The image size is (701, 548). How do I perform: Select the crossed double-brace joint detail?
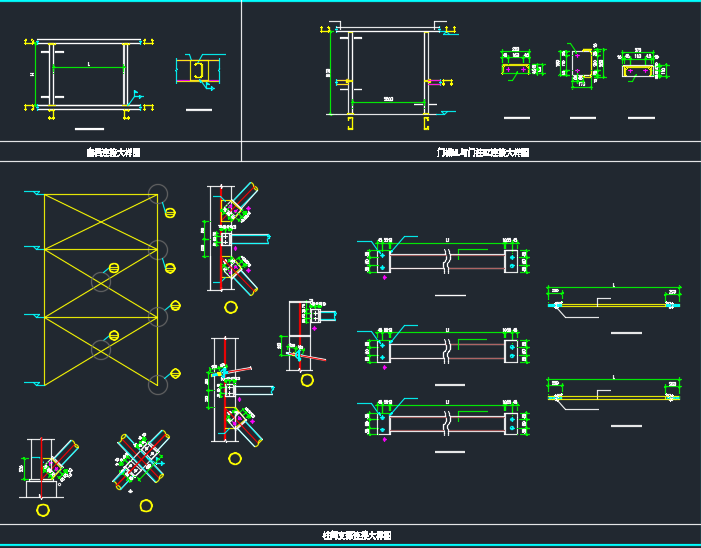142,459
